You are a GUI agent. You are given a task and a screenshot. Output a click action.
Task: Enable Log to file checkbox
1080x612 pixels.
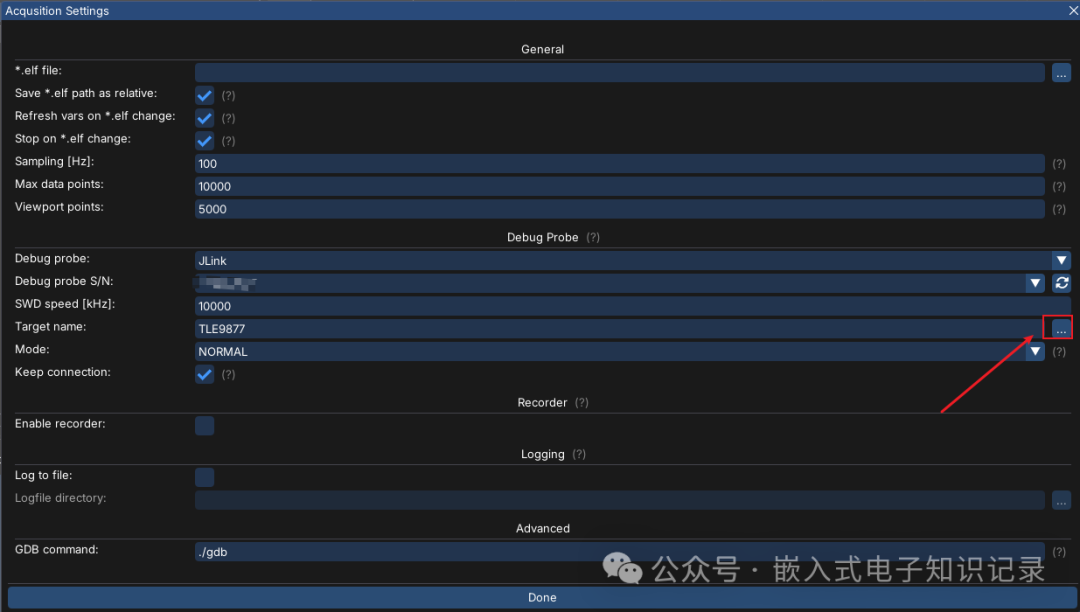[x=205, y=477]
